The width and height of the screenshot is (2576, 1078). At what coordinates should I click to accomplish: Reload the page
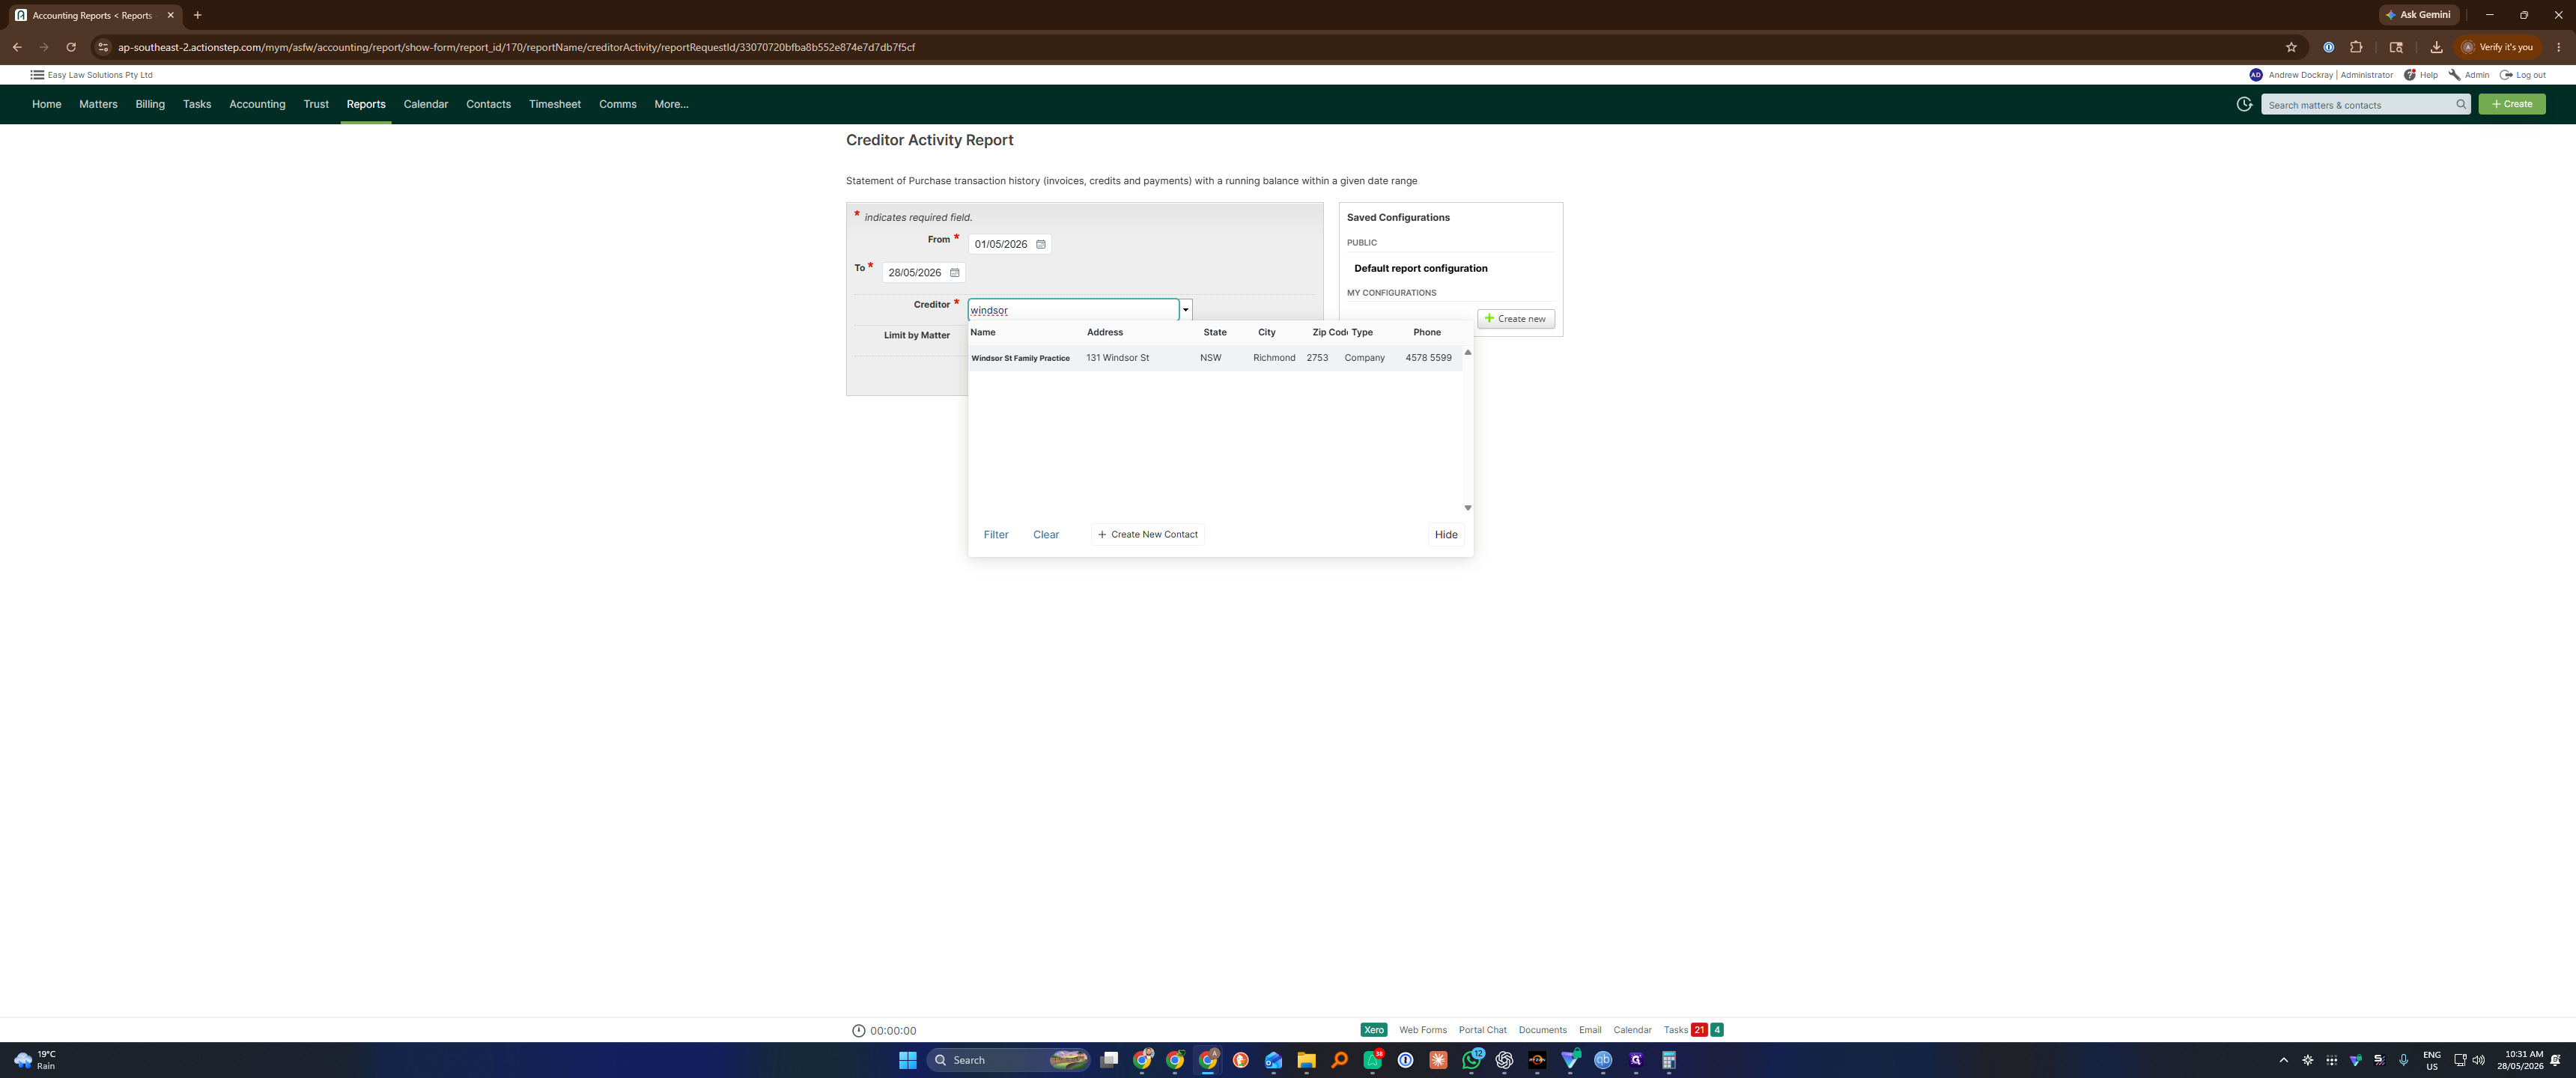point(71,47)
